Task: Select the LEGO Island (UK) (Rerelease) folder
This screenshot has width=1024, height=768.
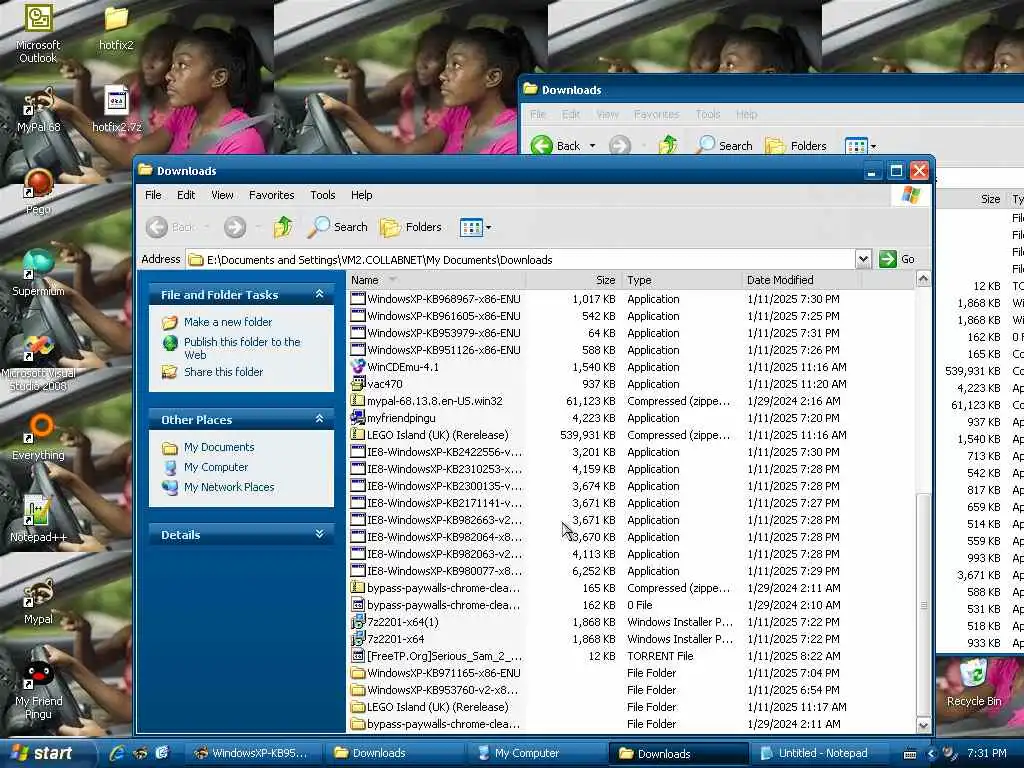Action: coord(438,707)
